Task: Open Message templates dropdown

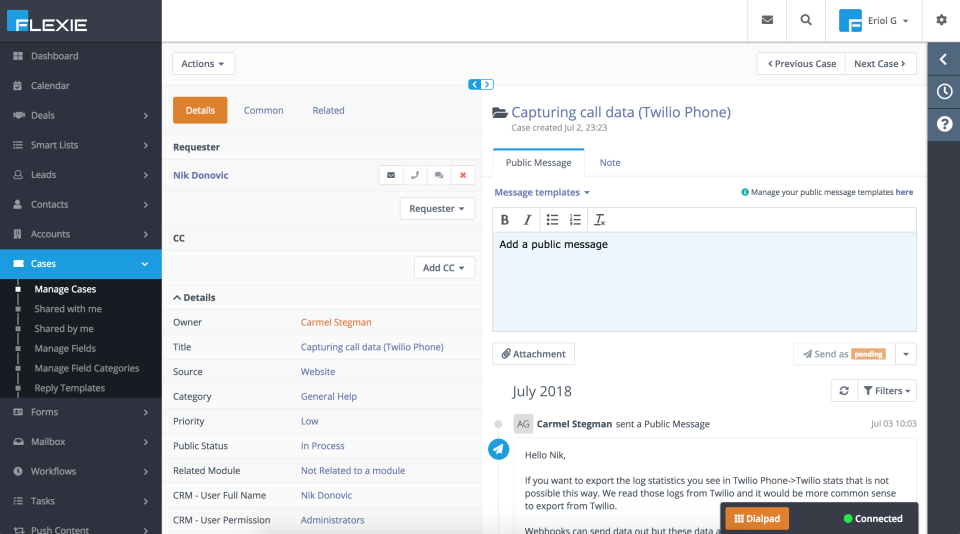Action: [x=542, y=192]
